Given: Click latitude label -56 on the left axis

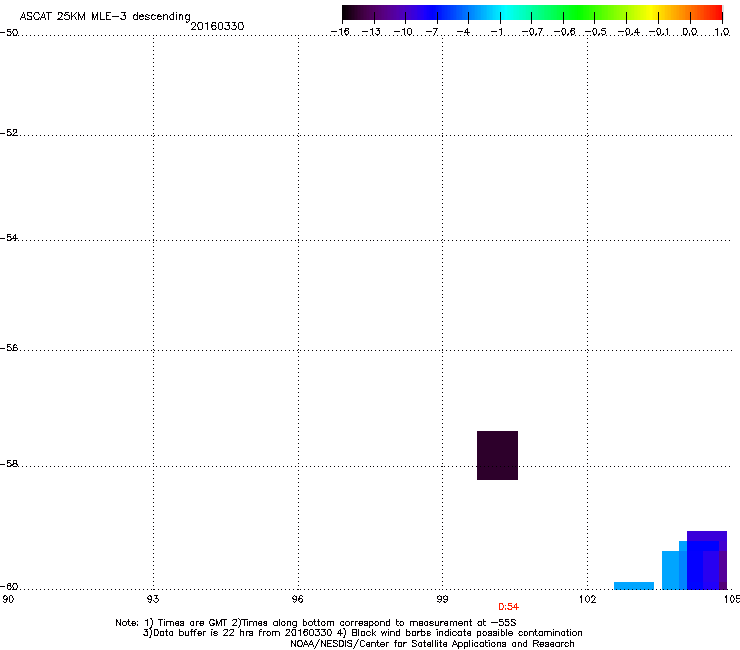Looking at the screenshot, I should click(x=9, y=348).
